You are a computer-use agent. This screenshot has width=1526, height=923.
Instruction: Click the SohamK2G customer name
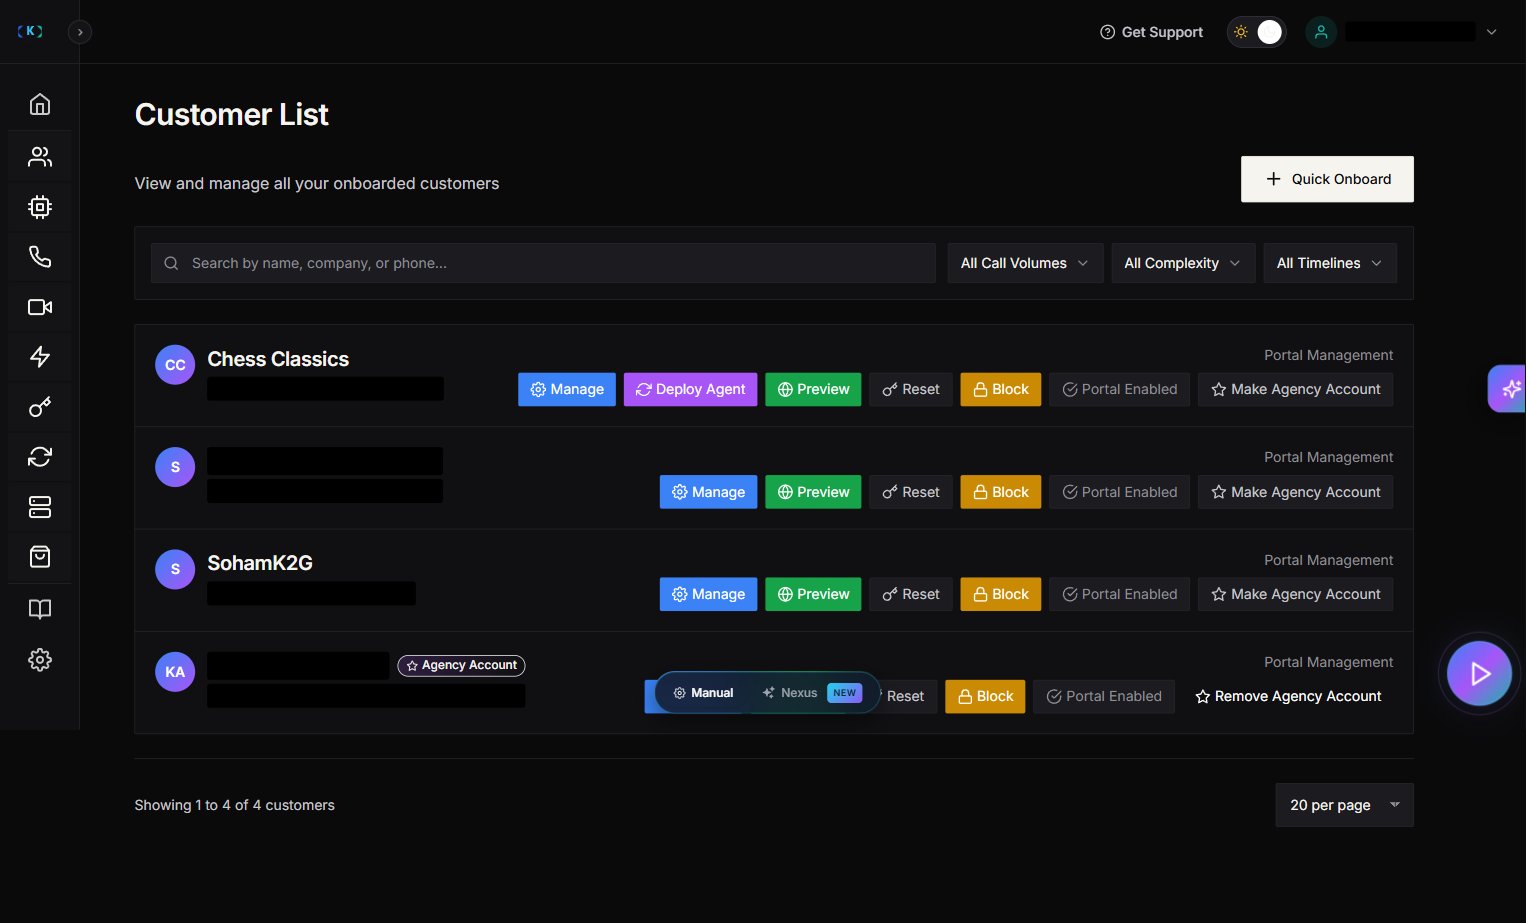(x=260, y=563)
